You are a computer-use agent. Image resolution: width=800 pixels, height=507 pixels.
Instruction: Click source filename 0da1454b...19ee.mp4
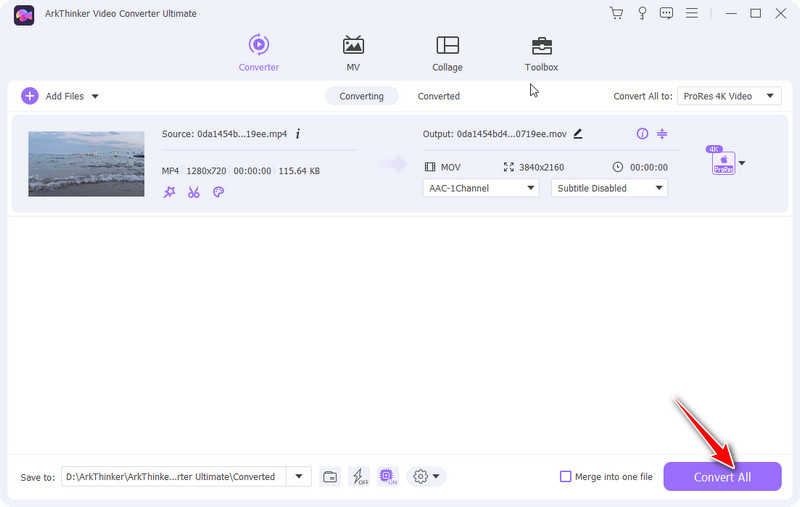pyautogui.click(x=242, y=134)
